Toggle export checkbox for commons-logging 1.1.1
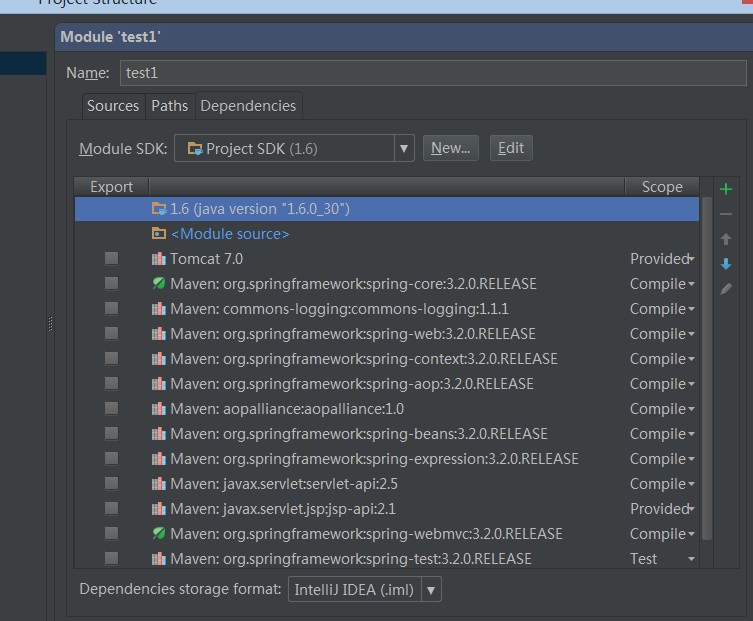 click(x=111, y=309)
